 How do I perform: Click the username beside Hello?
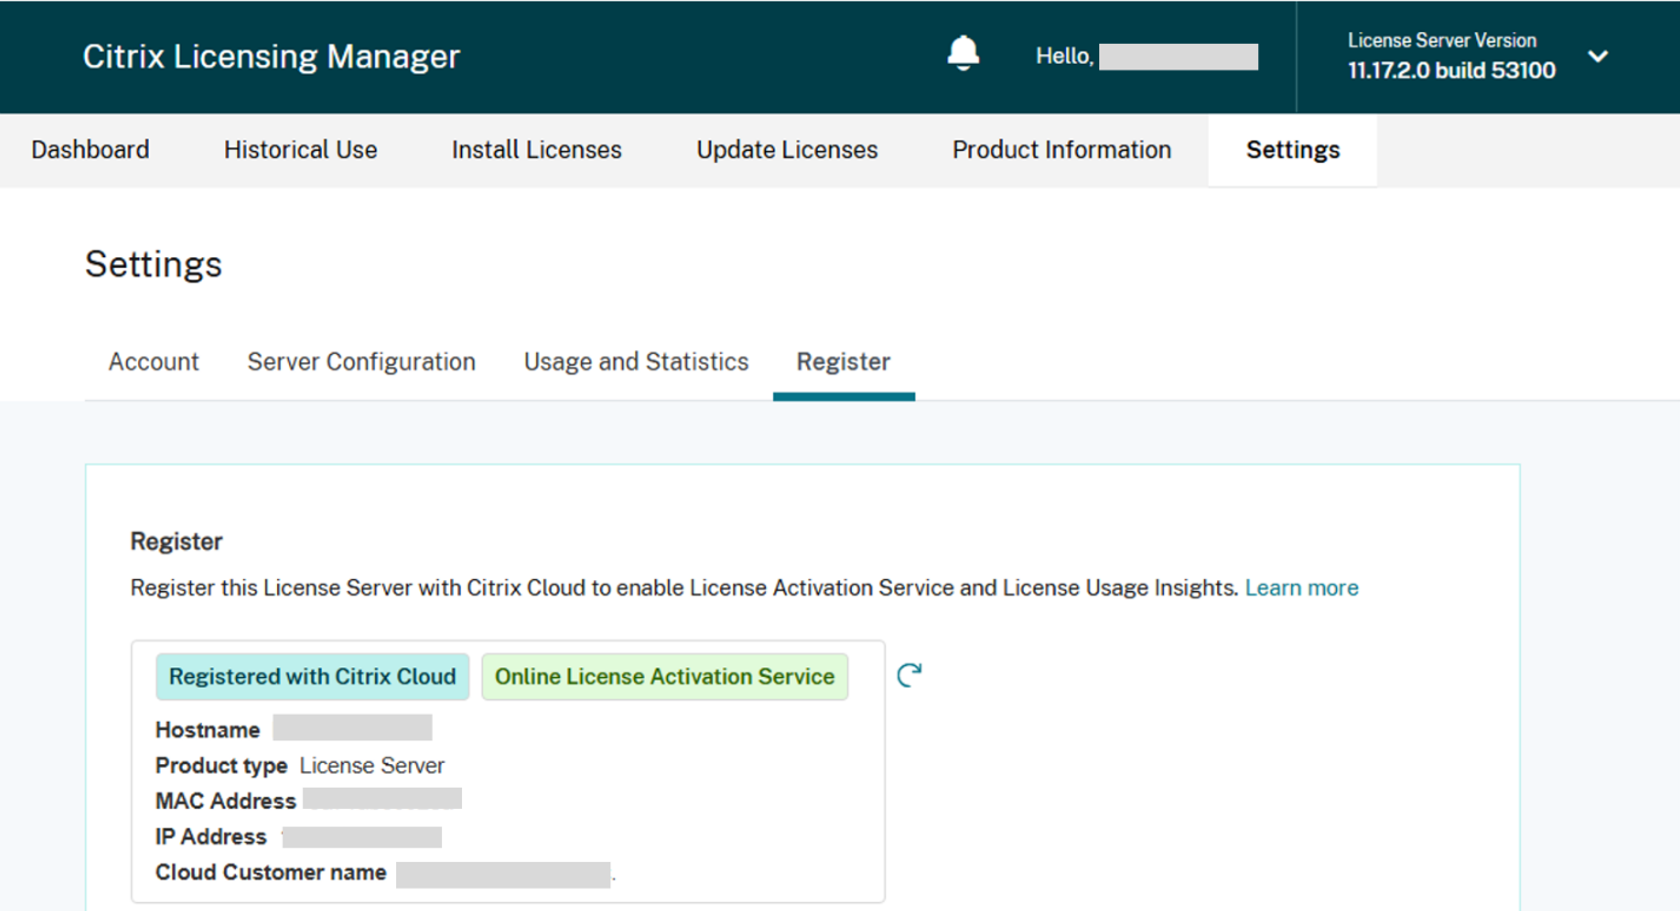(x=1178, y=57)
